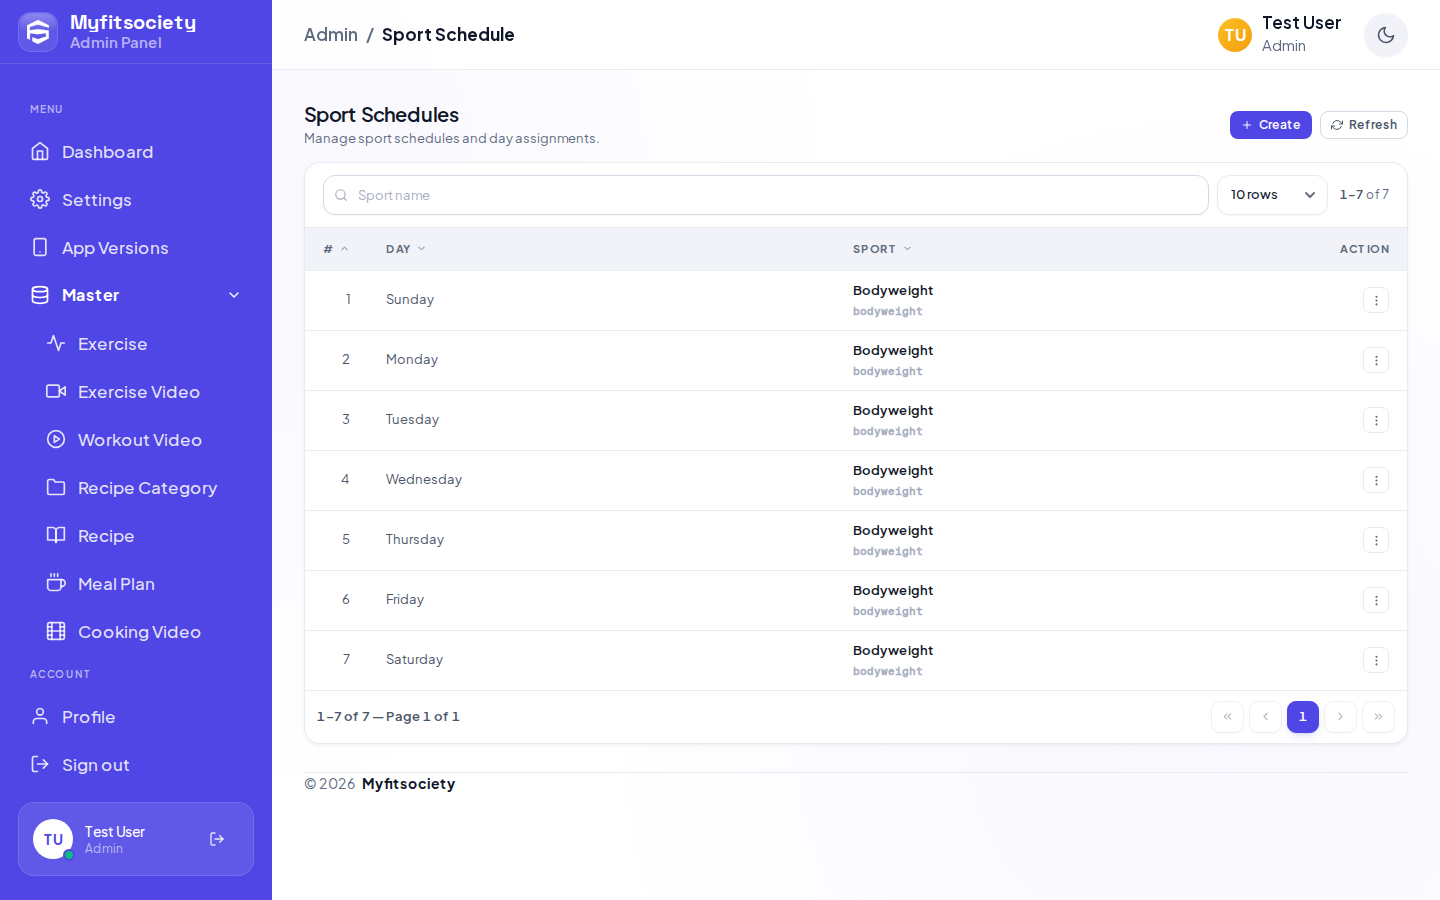Image resolution: width=1440 pixels, height=900 pixels.
Task: Open the Dashboard home icon
Action: click(40, 151)
